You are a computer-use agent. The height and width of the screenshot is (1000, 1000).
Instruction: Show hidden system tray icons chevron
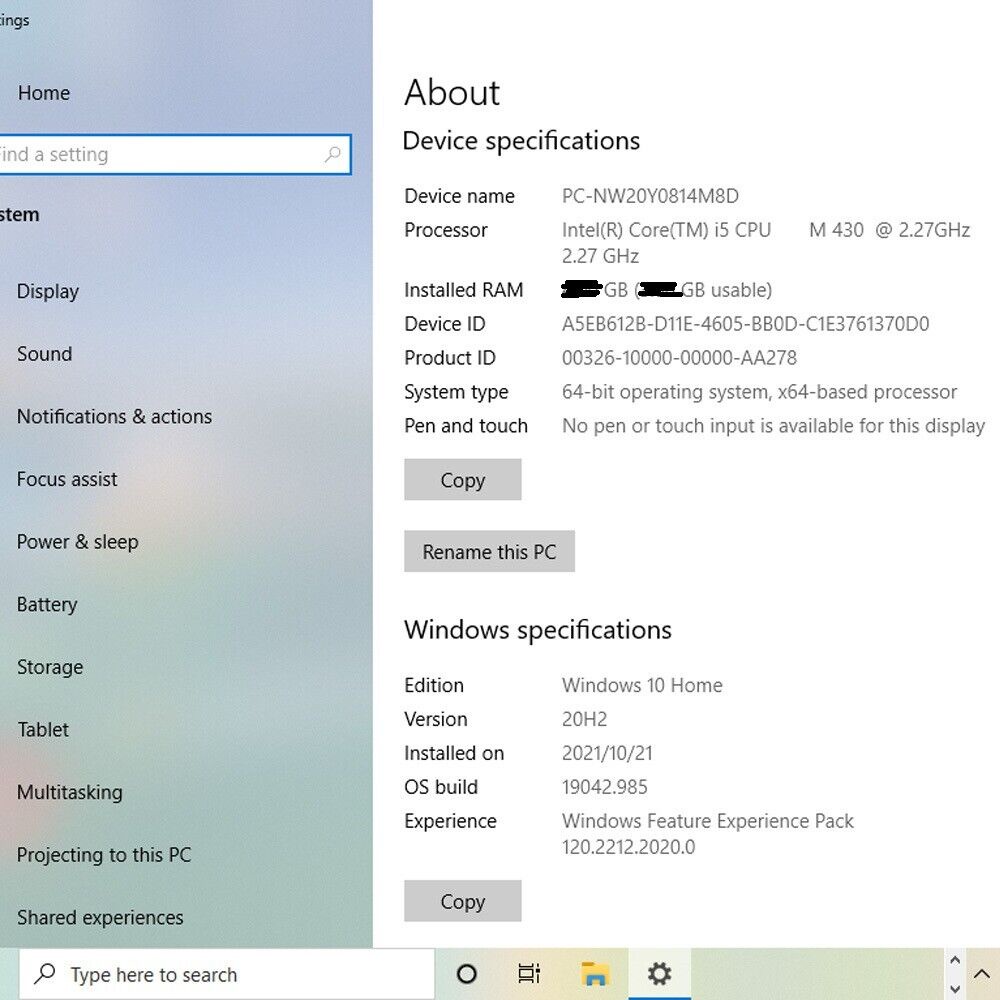click(x=982, y=974)
